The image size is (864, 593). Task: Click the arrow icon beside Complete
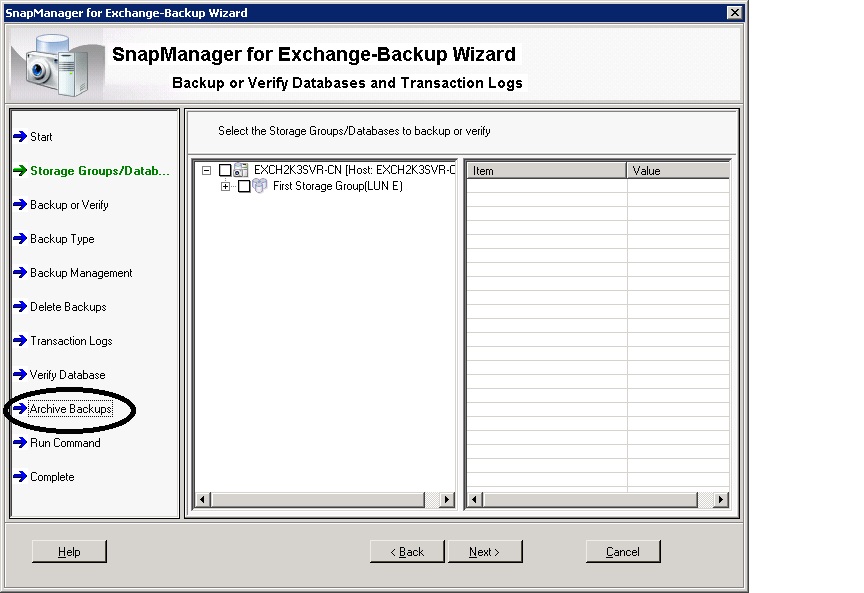click(x=20, y=476)
